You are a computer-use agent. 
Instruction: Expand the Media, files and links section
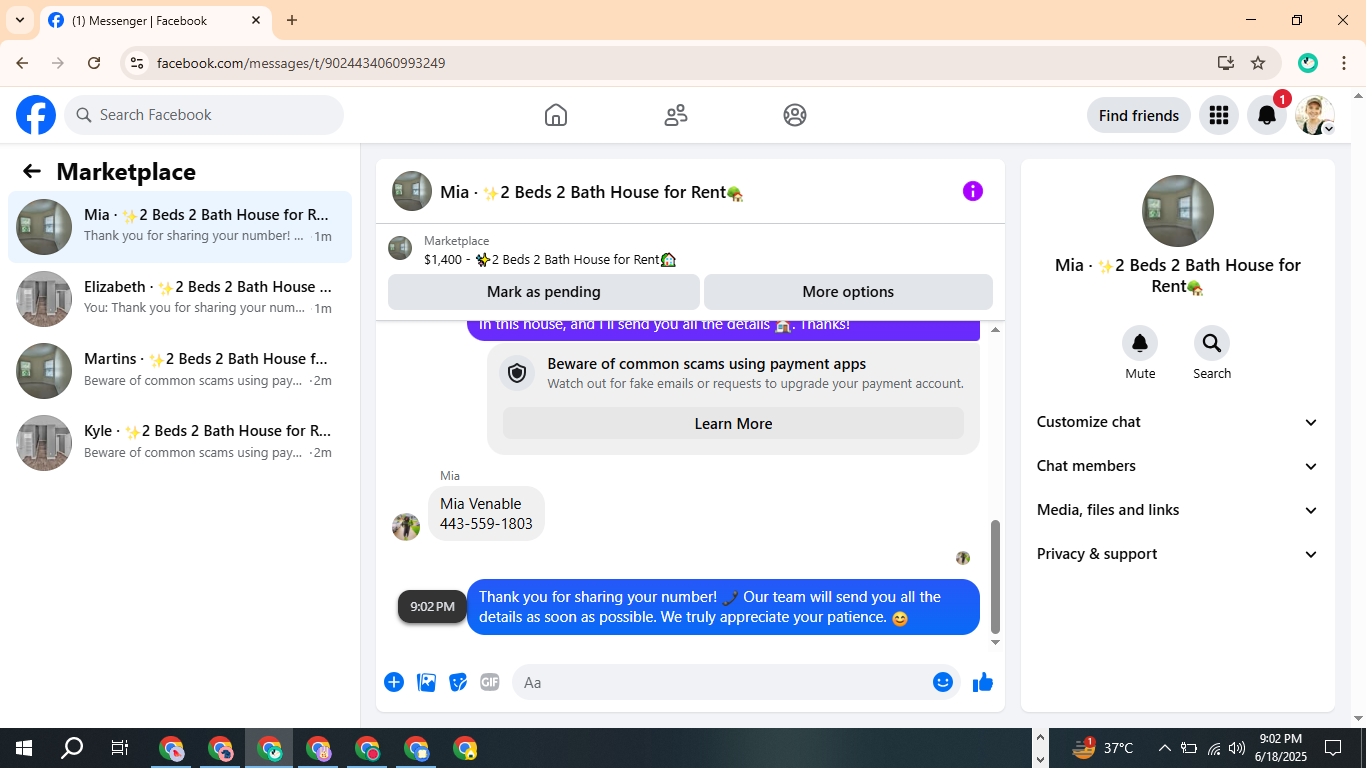[x=1178, y=510]
